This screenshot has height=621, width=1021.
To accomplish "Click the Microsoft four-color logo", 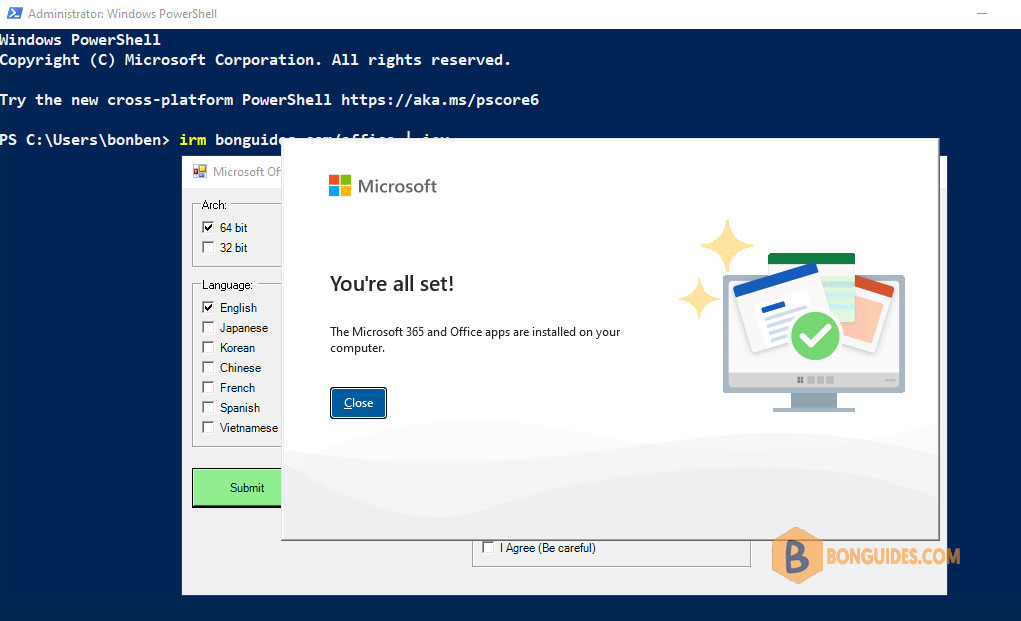I will pos(340,186).
